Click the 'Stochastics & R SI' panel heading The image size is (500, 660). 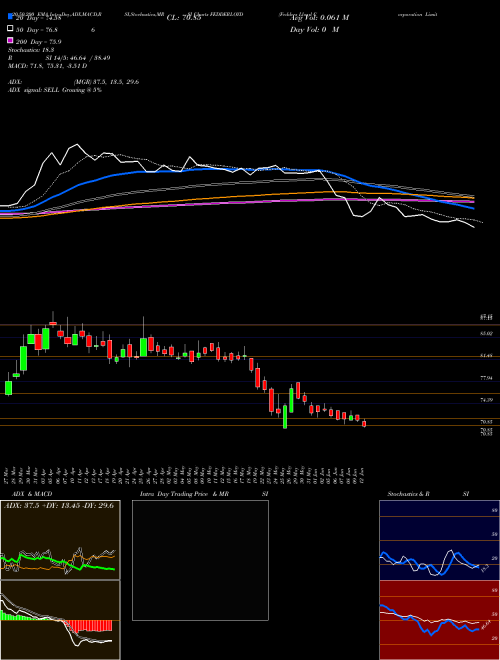click(428, 494)
